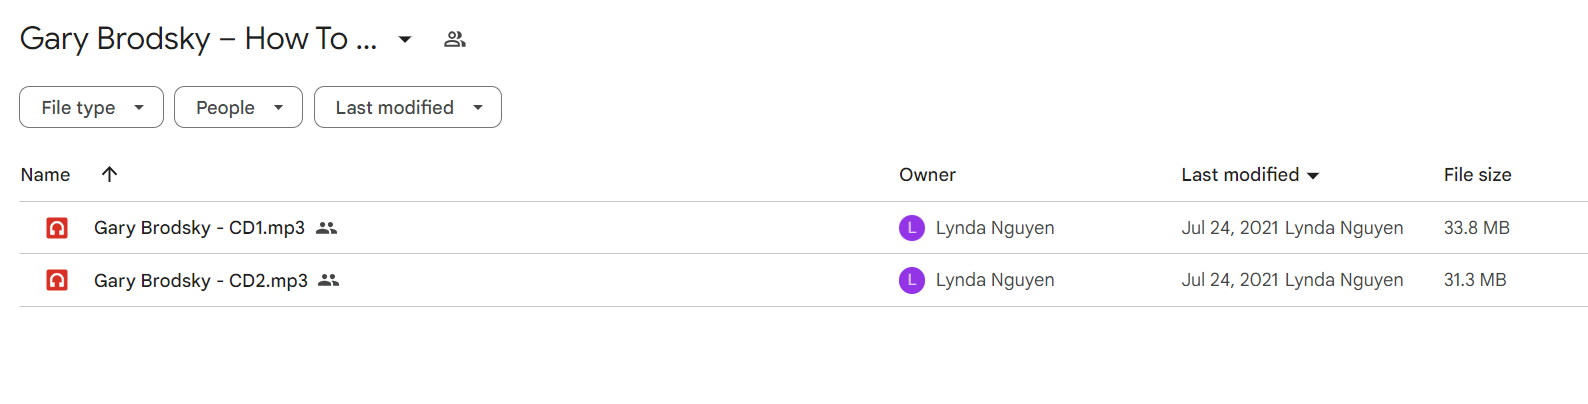Open the folder title dropdown arrow
1588x404 pixels.
click(405, 39)
